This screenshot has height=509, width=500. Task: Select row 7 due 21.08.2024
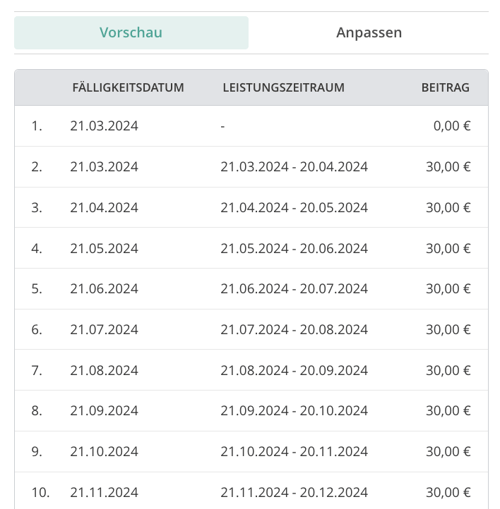(x=251, y=370)
